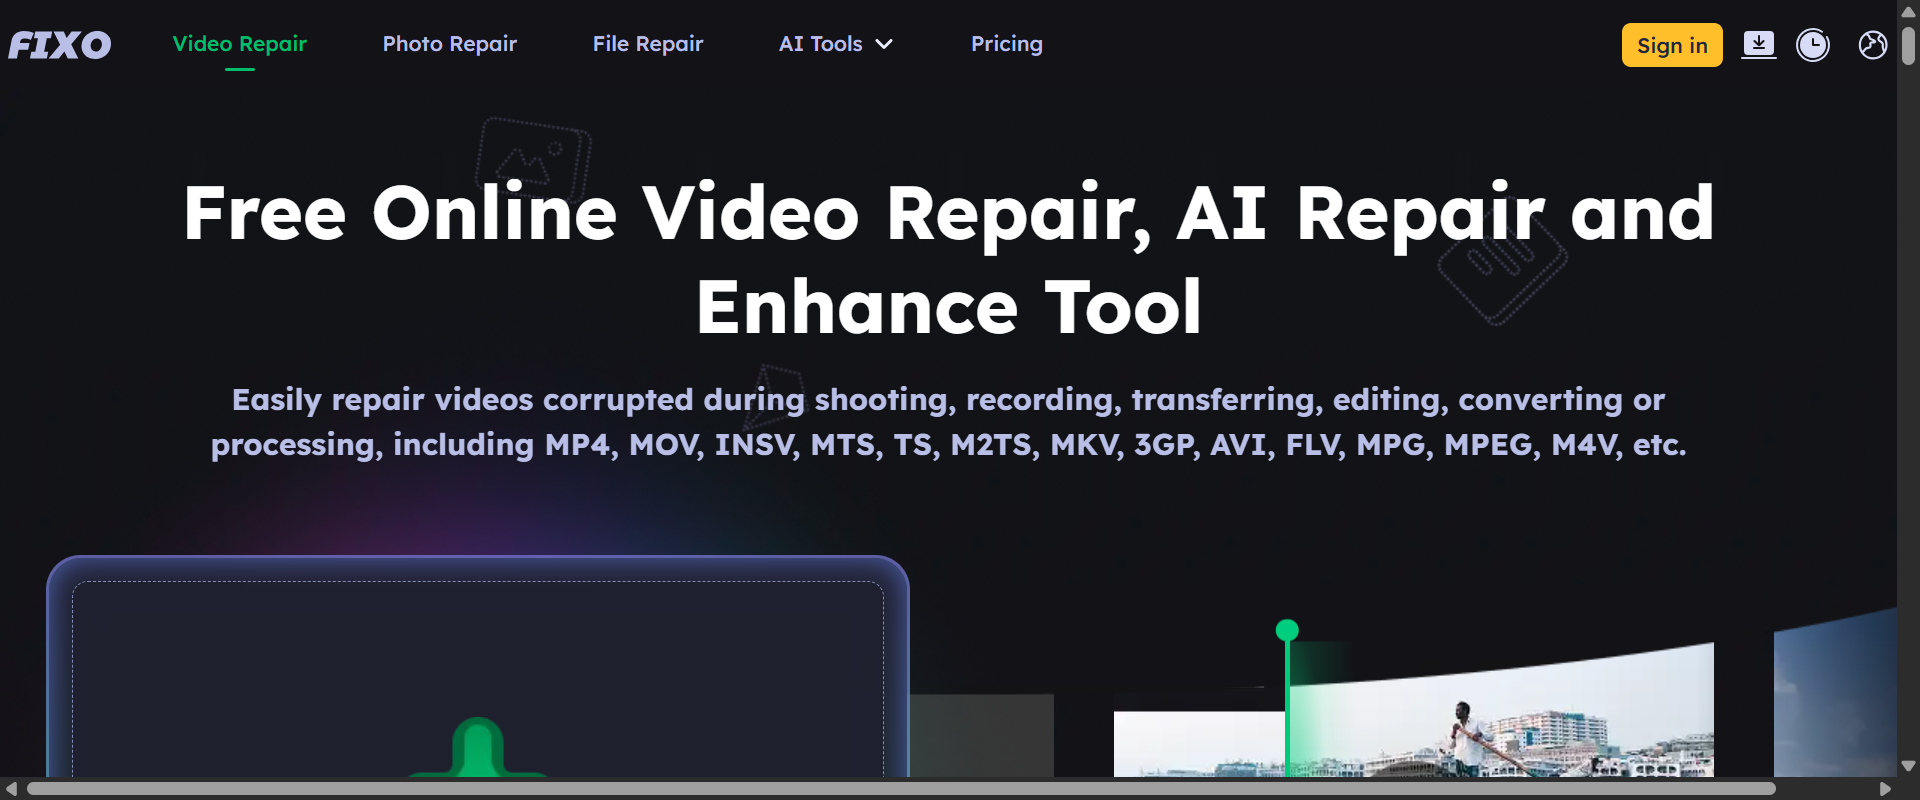Viewport: 1920px width, 800px height.
Task: Go to Photo Repair
Action: click(450, 44)
